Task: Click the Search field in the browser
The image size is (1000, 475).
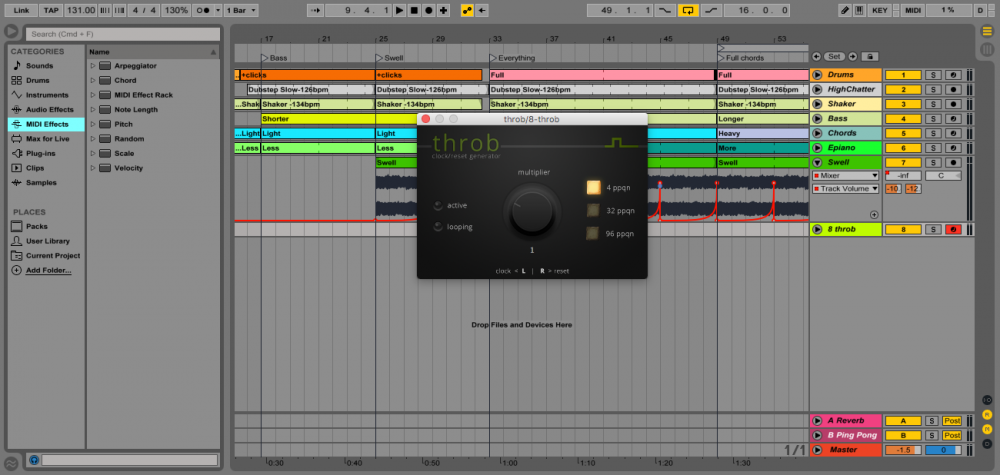Action: [x=122, y=34]
